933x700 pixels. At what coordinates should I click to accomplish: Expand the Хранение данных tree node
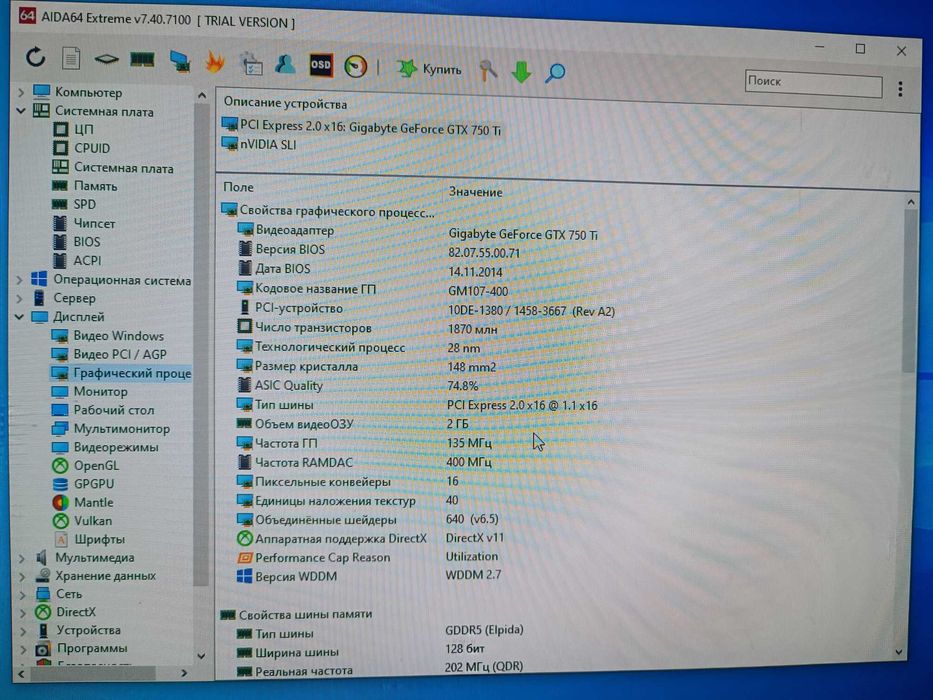pyautogui.click(x=22, y=576)
